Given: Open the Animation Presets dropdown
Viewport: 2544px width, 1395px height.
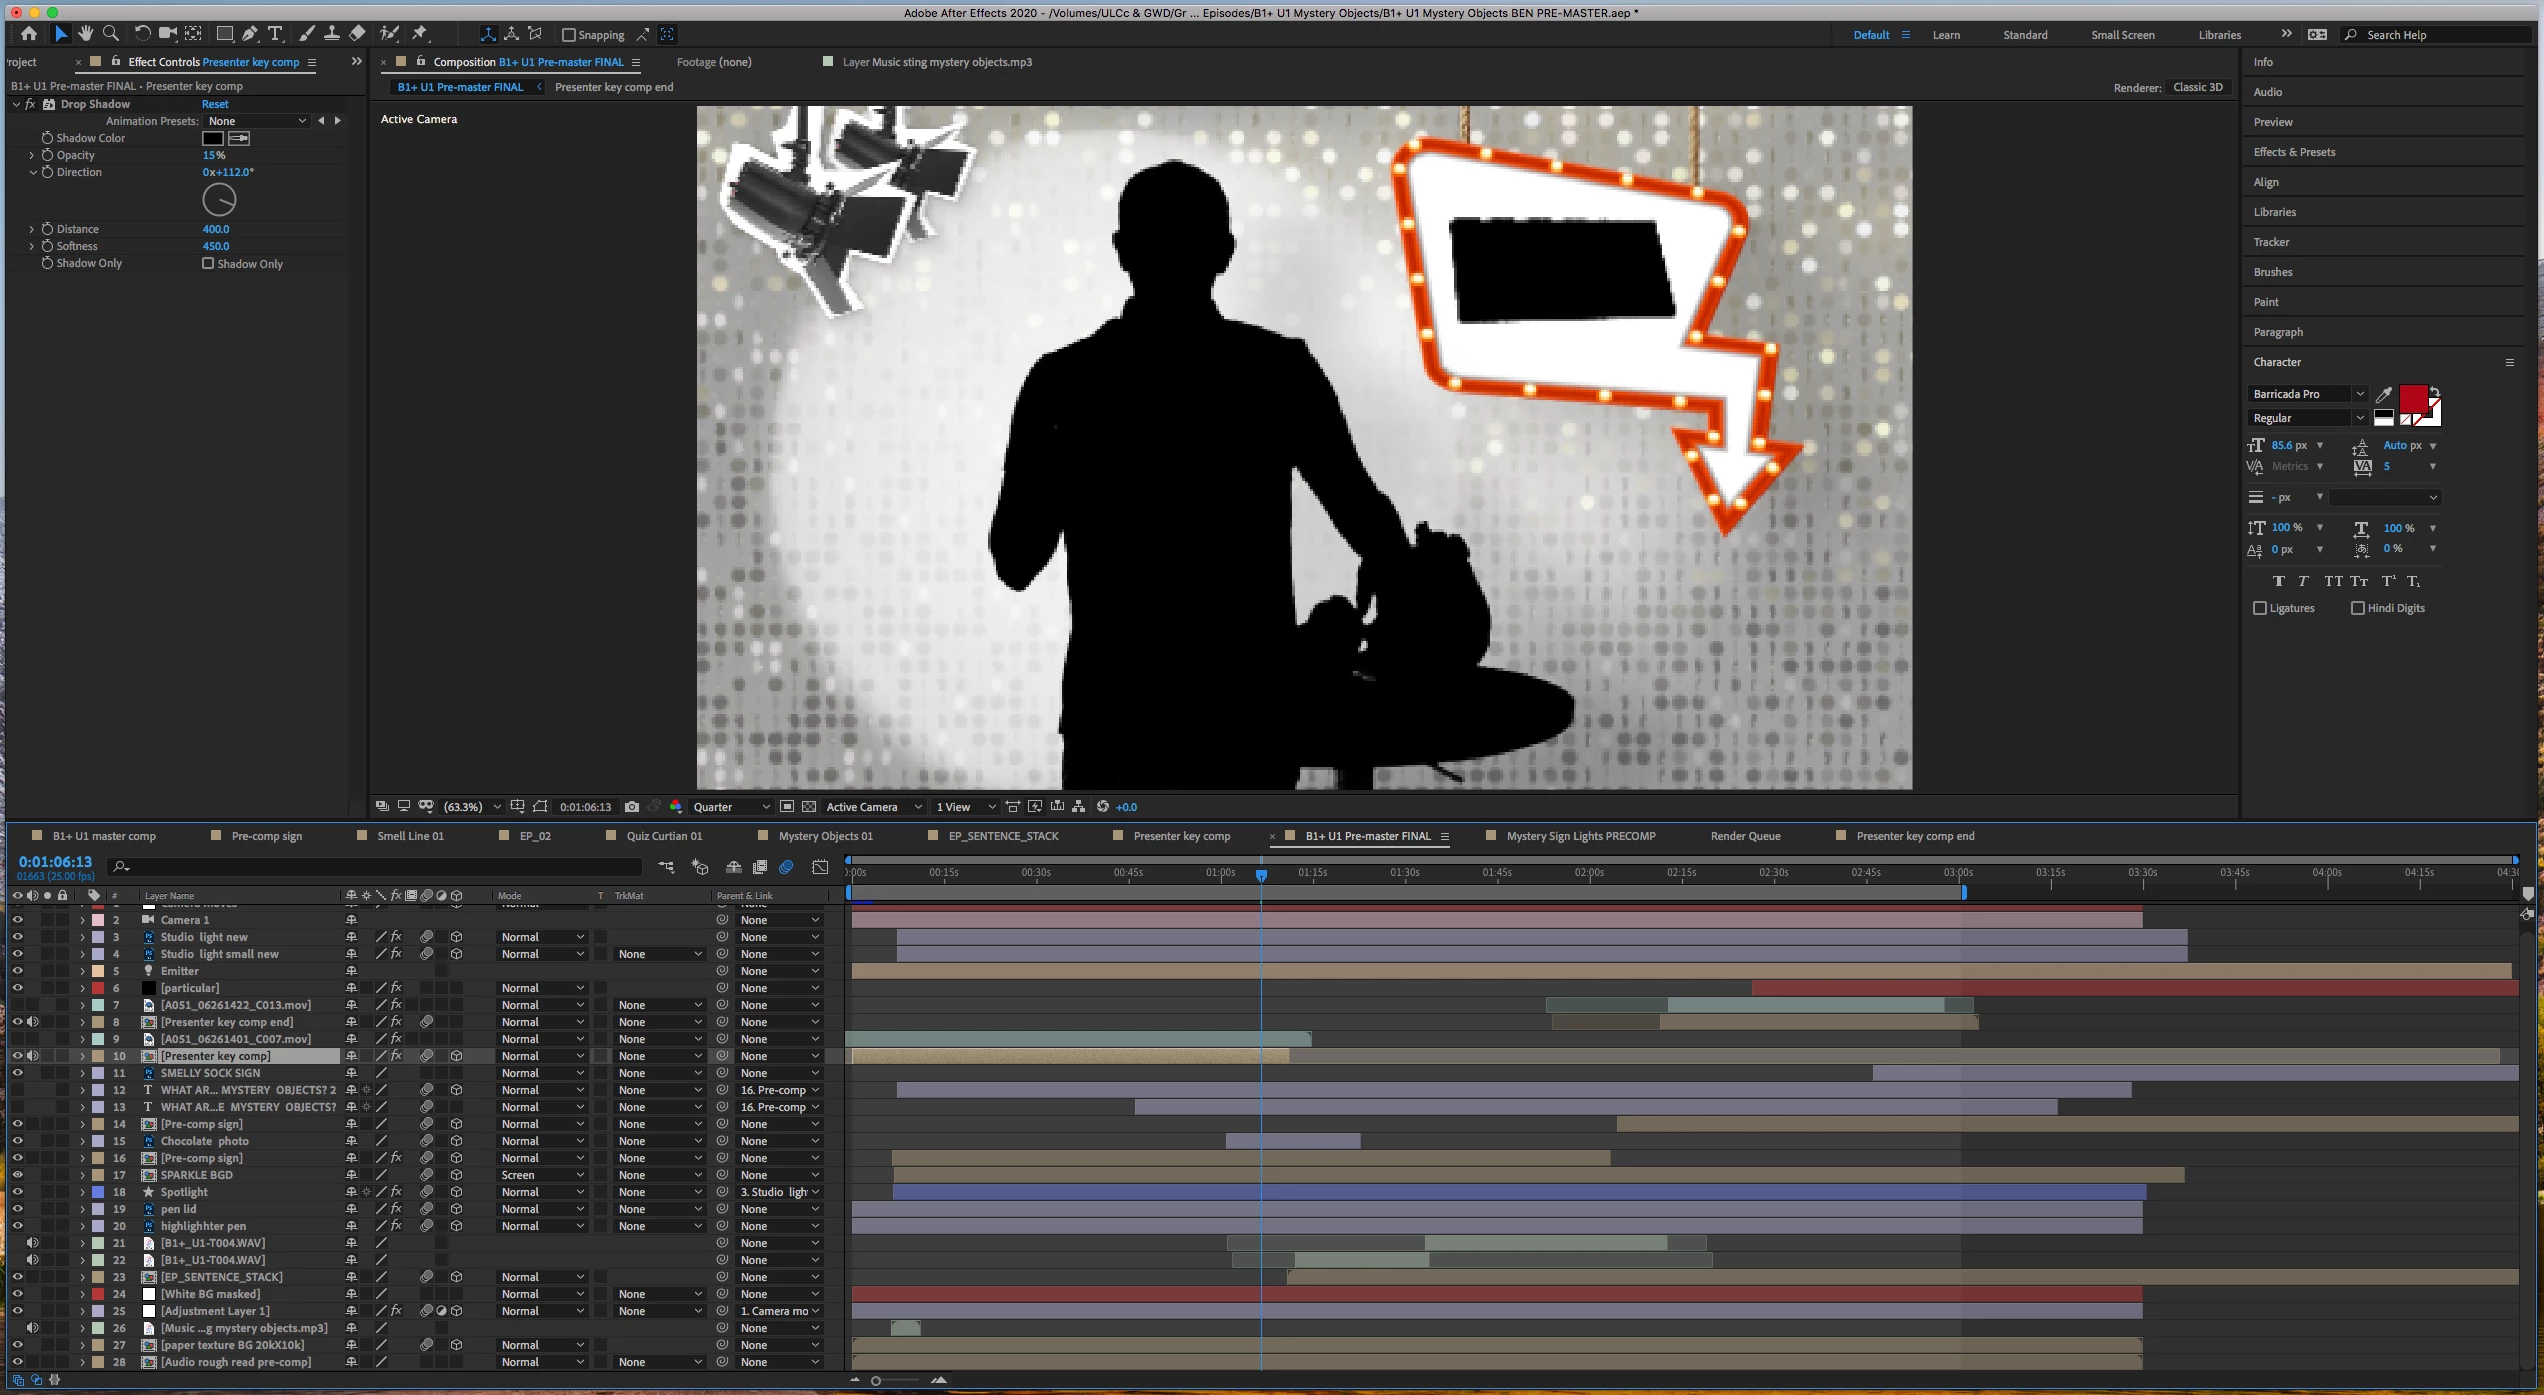Looking at the screenshot, I should 257,121.
